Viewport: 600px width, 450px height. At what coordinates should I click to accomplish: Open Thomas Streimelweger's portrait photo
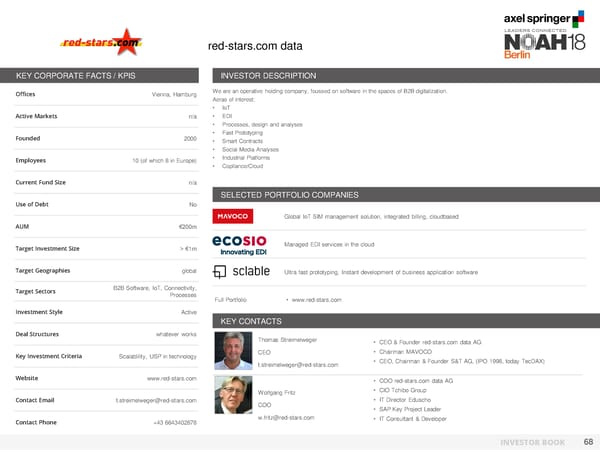234,351
